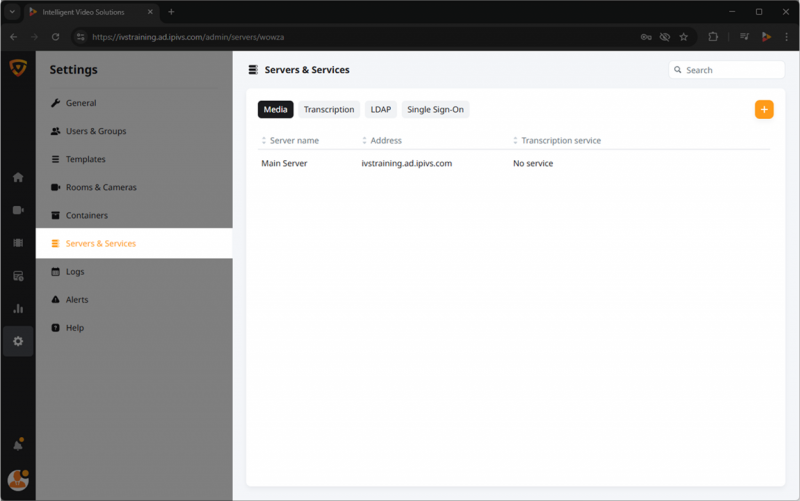Open the bar chart reports icon
Image resolution: width=800 pixels, height=501 pixels.
[x=18, y=308]
